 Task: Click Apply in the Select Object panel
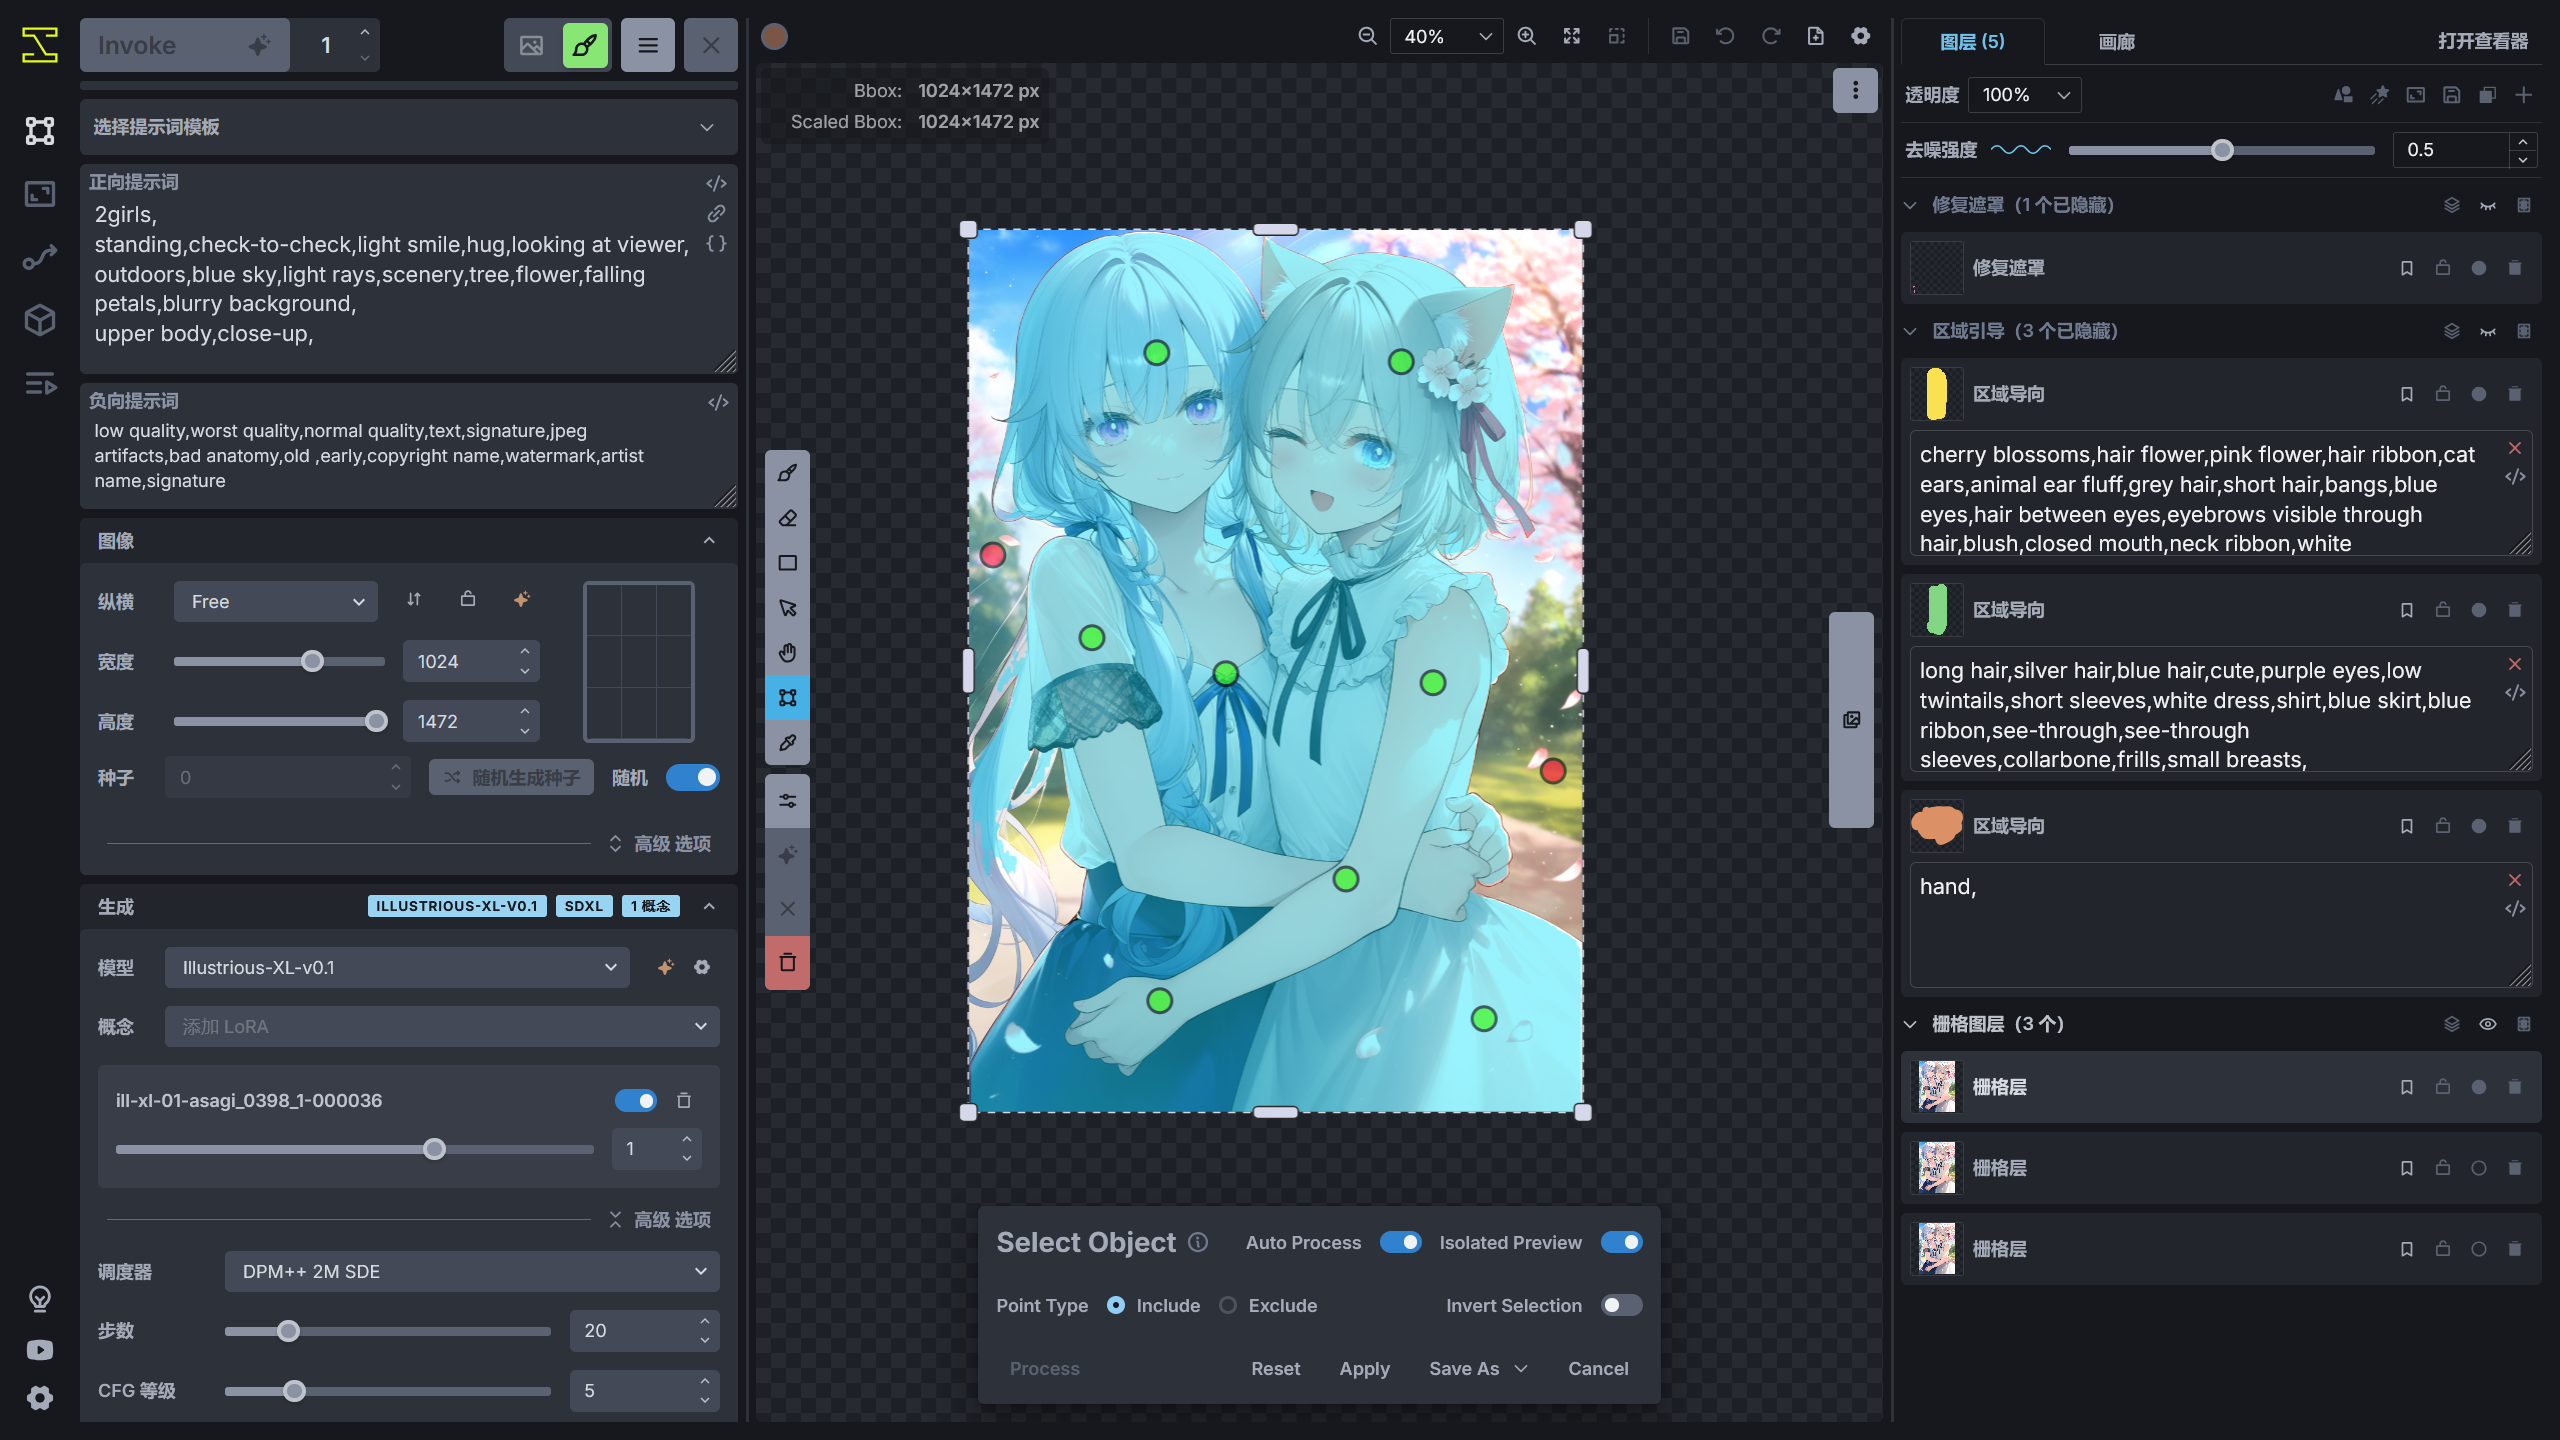click(x=1365, y=1368)
